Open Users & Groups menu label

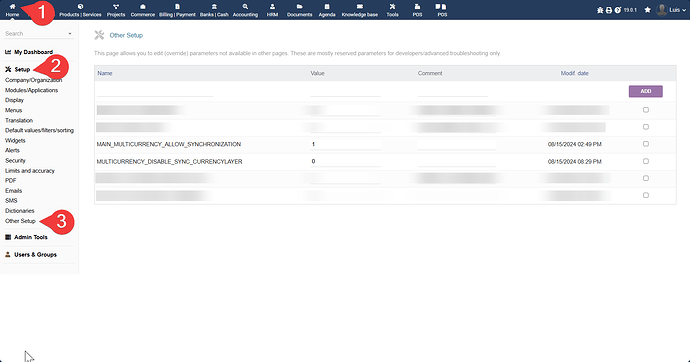35,255
